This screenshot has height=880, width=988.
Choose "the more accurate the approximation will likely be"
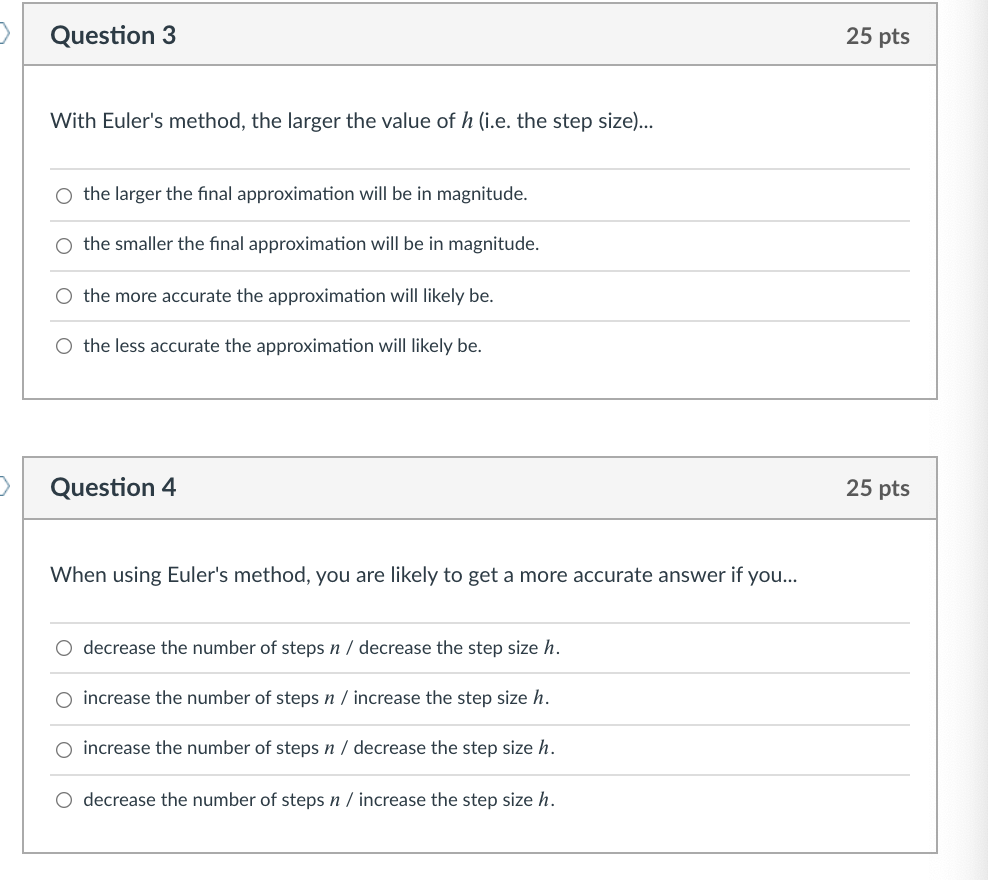(65, 295)
